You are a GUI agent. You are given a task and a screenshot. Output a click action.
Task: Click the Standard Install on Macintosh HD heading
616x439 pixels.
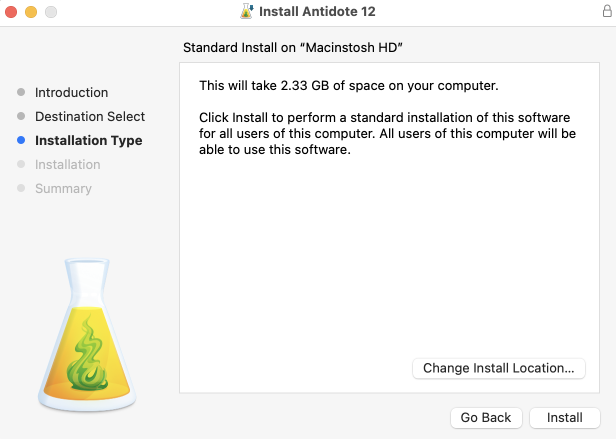pyautogui.click(x=299, y=48)
